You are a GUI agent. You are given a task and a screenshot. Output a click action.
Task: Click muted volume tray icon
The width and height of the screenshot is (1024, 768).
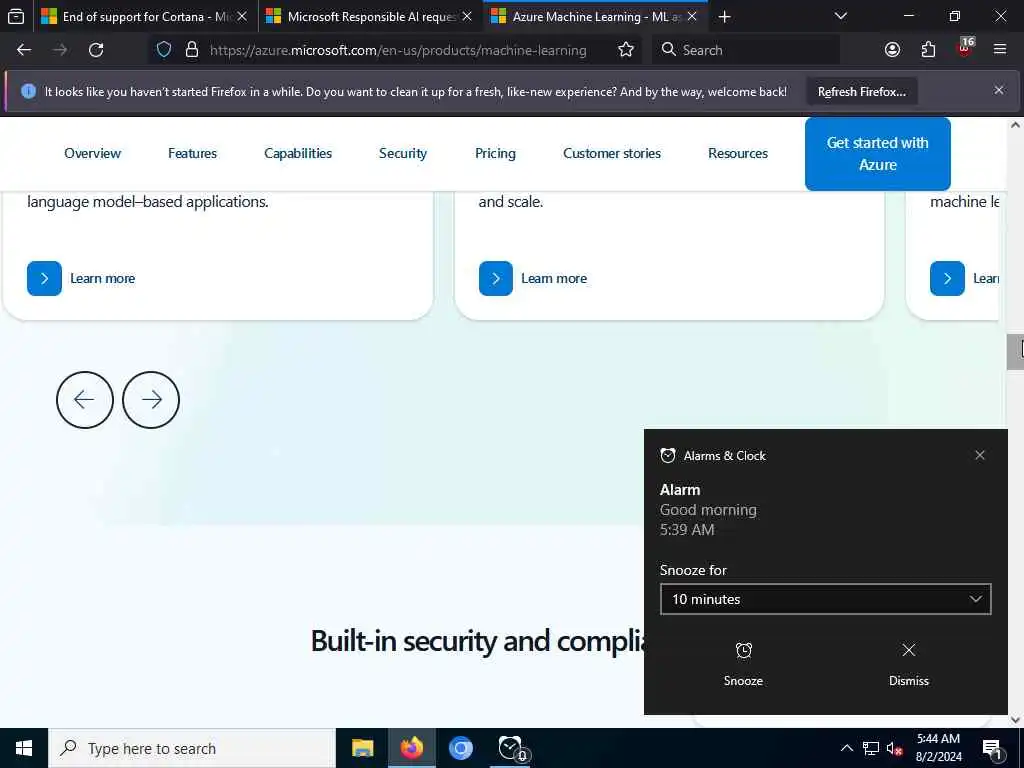click(x=894, y=748)
